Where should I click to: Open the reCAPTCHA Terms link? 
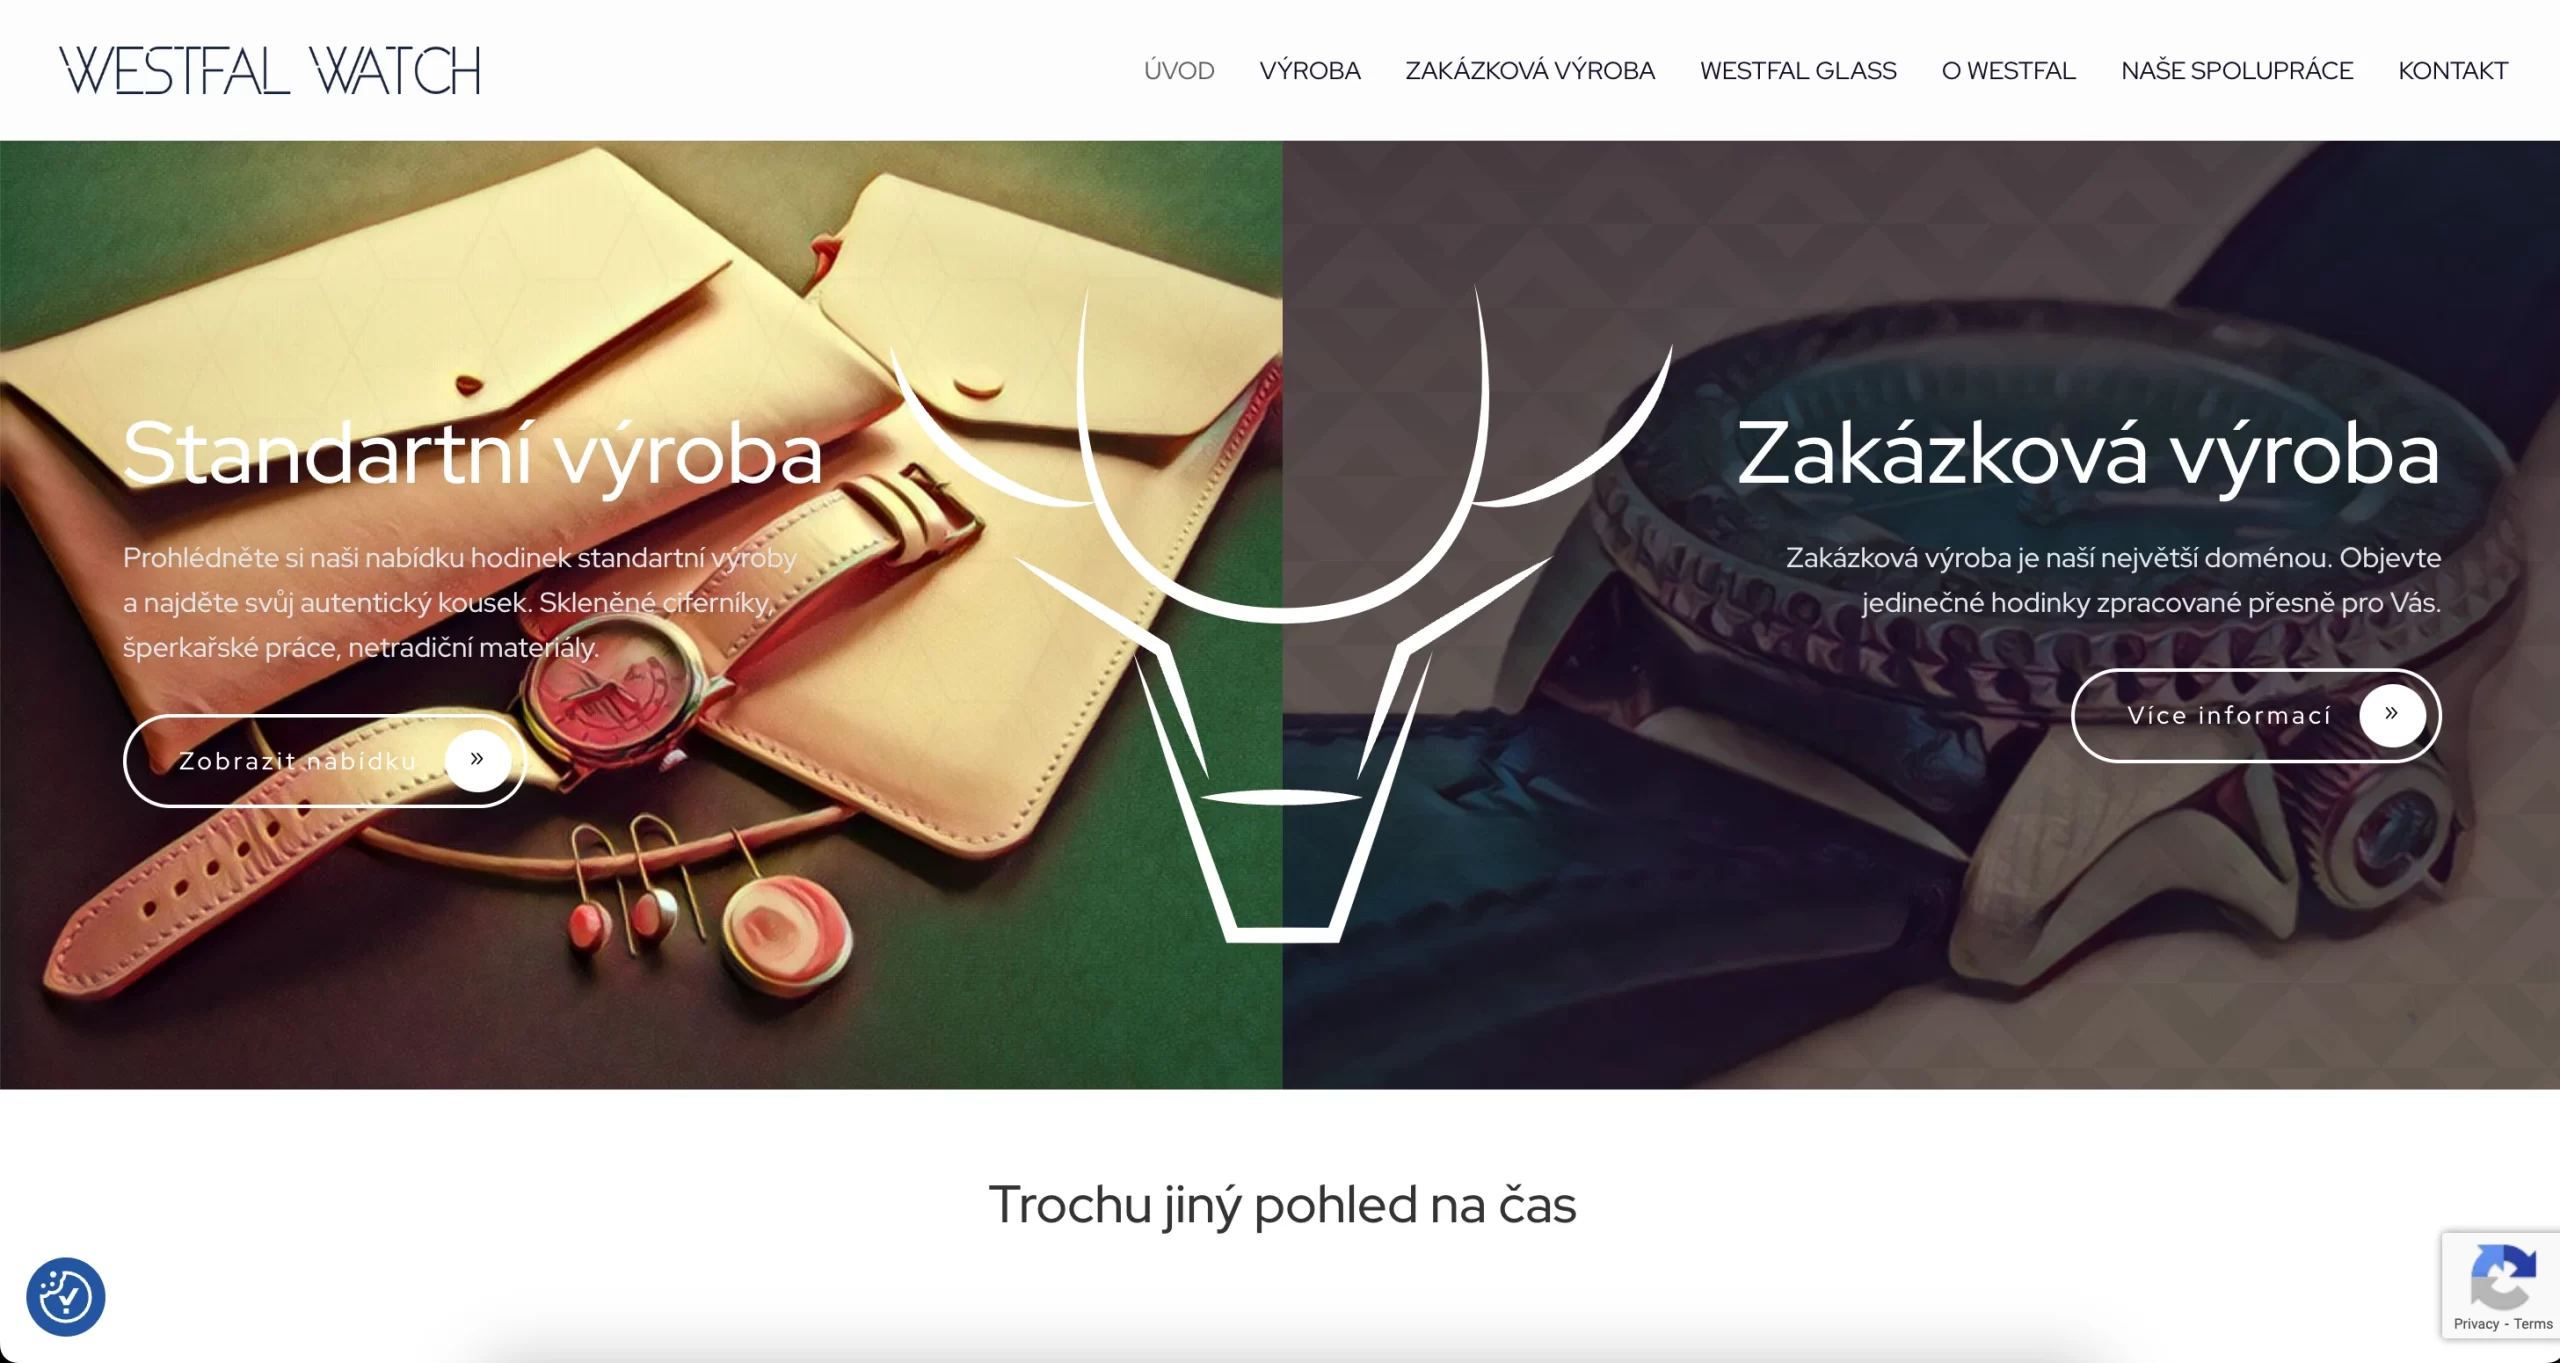pyautogui.click(x=2533, y=1323)
